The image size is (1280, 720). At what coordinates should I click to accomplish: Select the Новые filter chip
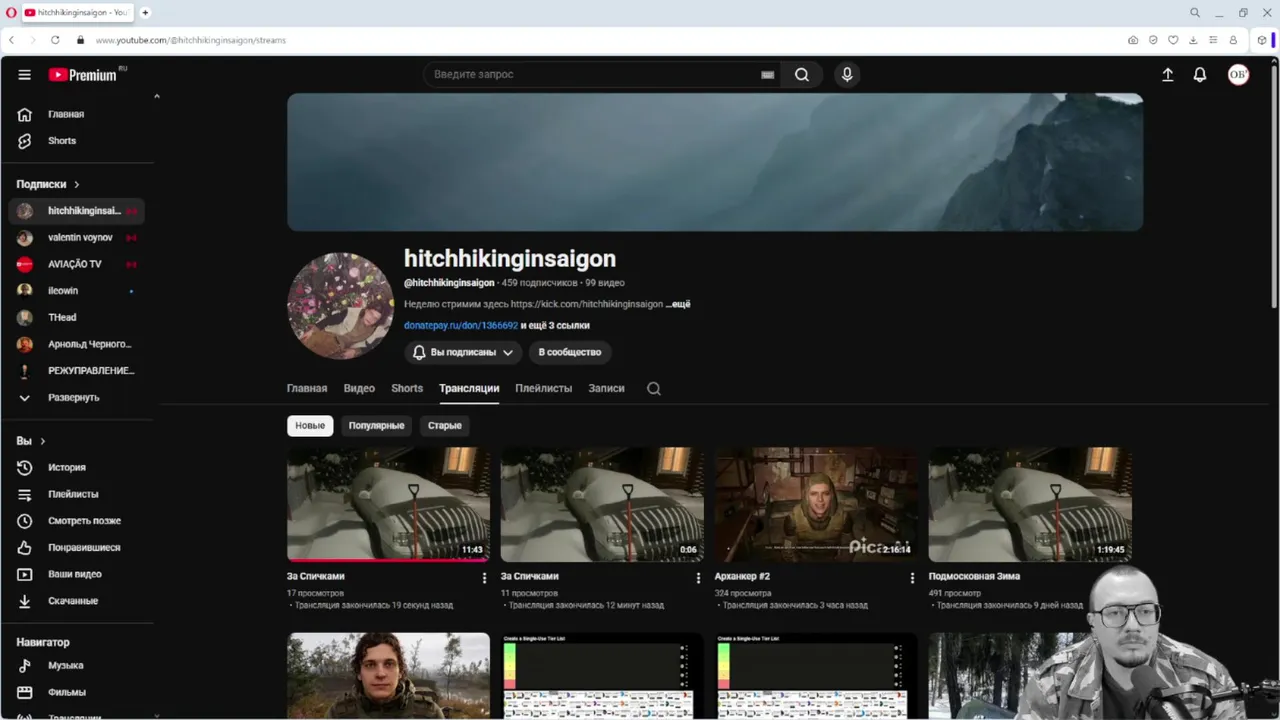click(x=310, y=425)
